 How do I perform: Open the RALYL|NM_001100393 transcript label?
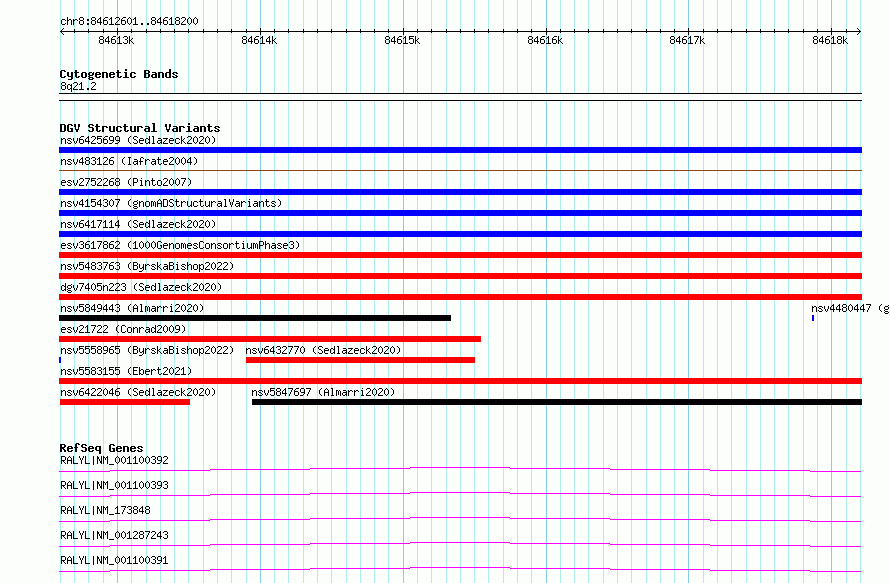point(114,485)
